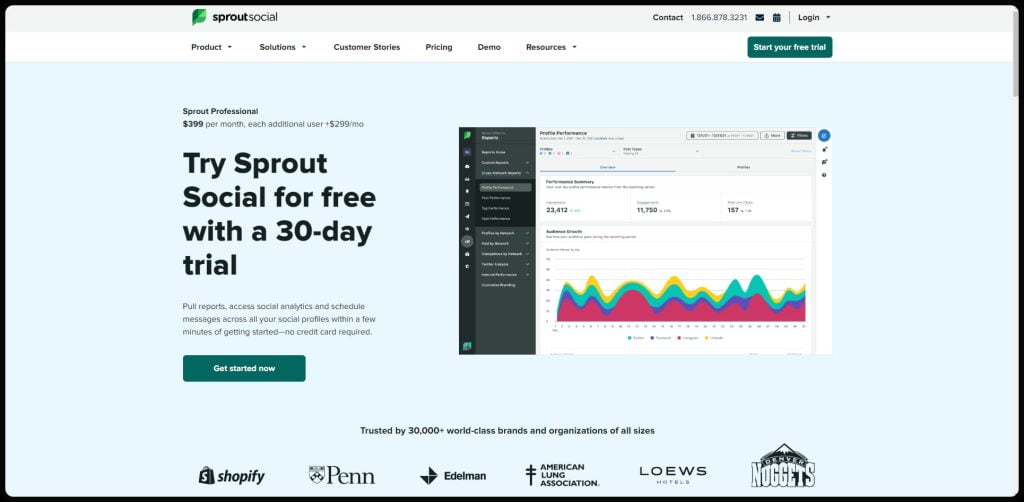
Task: Click the Instagram legend swatch in chart
Action: click(x=680, y=338)
